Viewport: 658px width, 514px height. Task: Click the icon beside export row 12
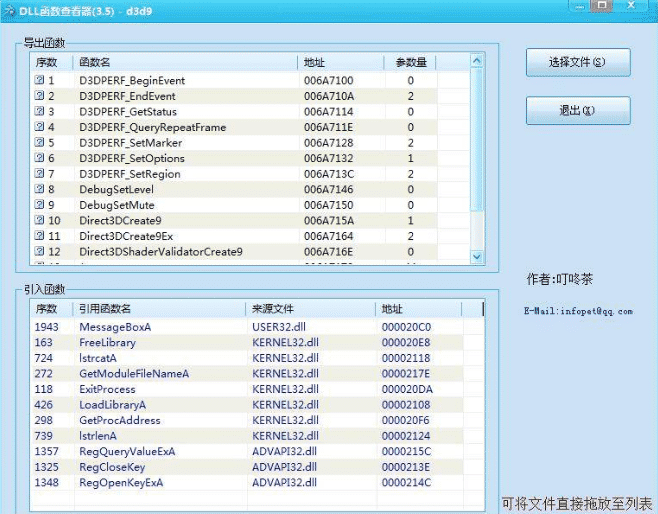[x=39, y=251]
